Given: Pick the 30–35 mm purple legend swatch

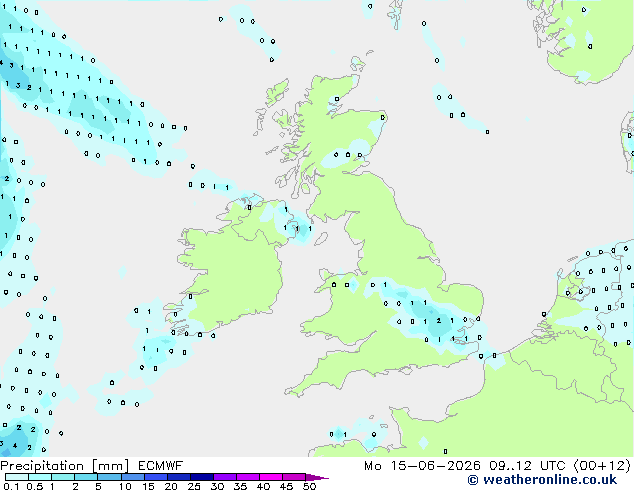Looking at the screenshot, I should [x=224, y=477].
